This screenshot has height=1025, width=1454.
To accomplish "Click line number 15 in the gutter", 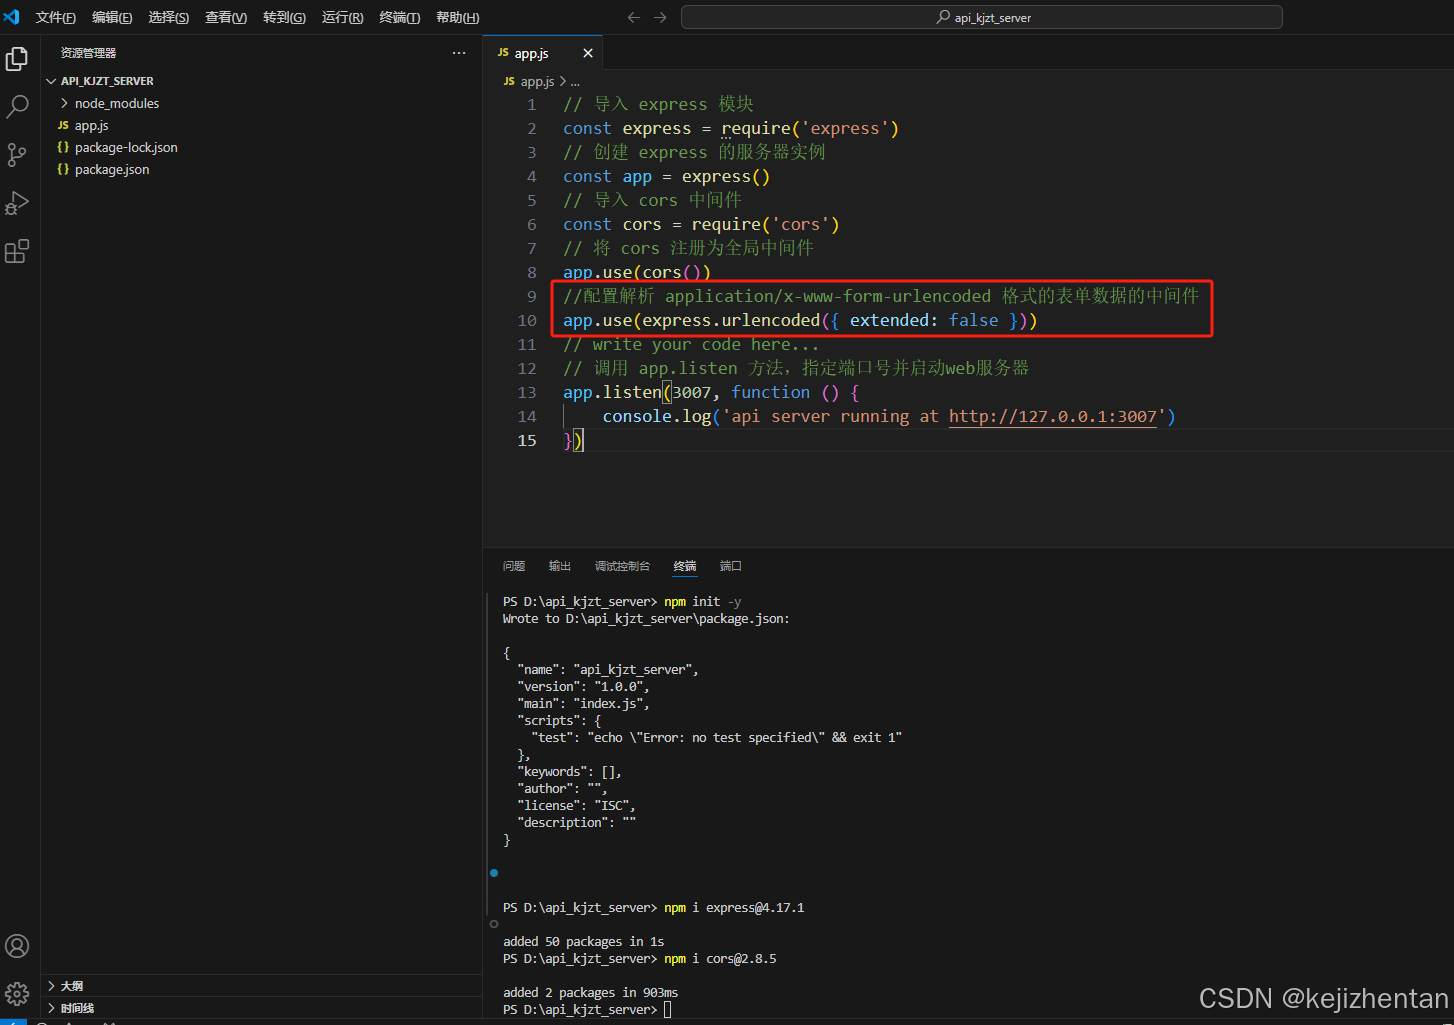I will [527, 440].
